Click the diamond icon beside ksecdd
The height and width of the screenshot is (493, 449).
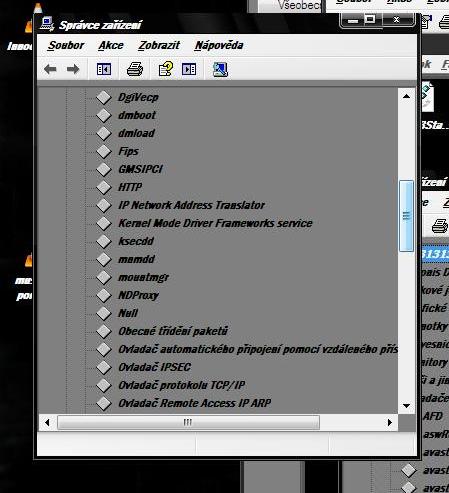(x=104, y=241)
